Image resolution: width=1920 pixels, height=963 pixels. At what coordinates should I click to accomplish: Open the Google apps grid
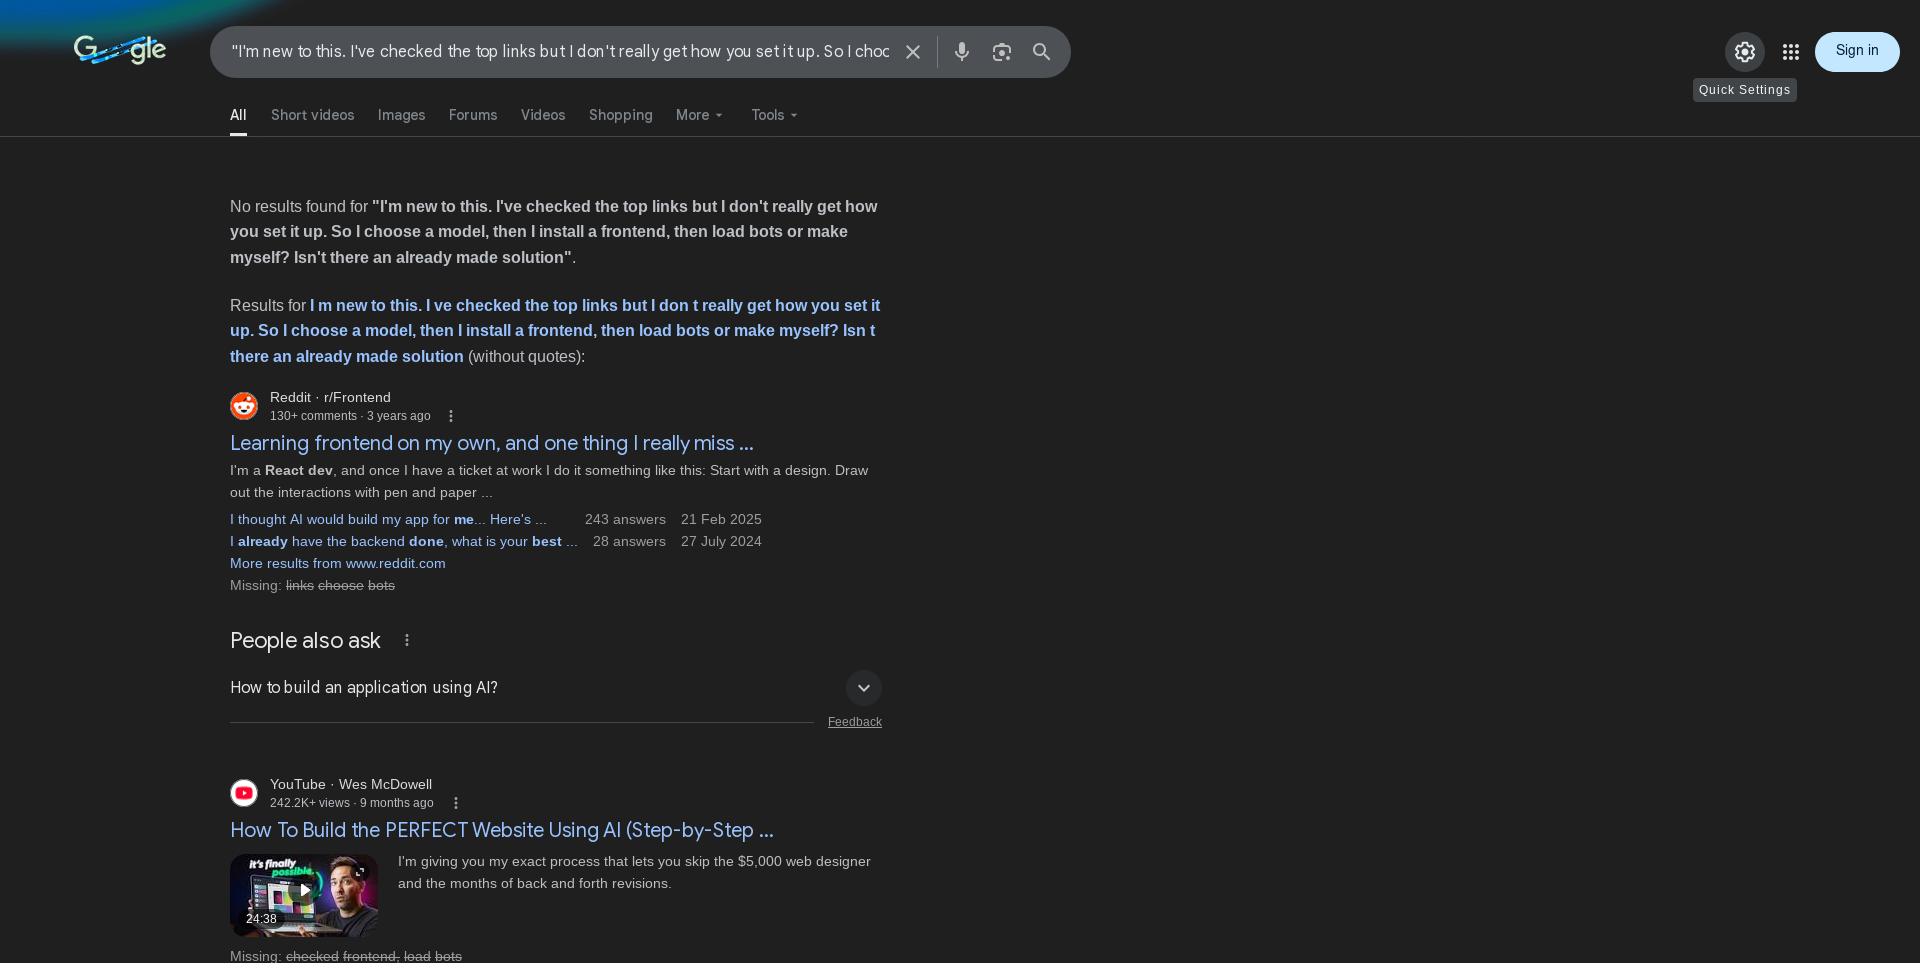click(1791, 52)
